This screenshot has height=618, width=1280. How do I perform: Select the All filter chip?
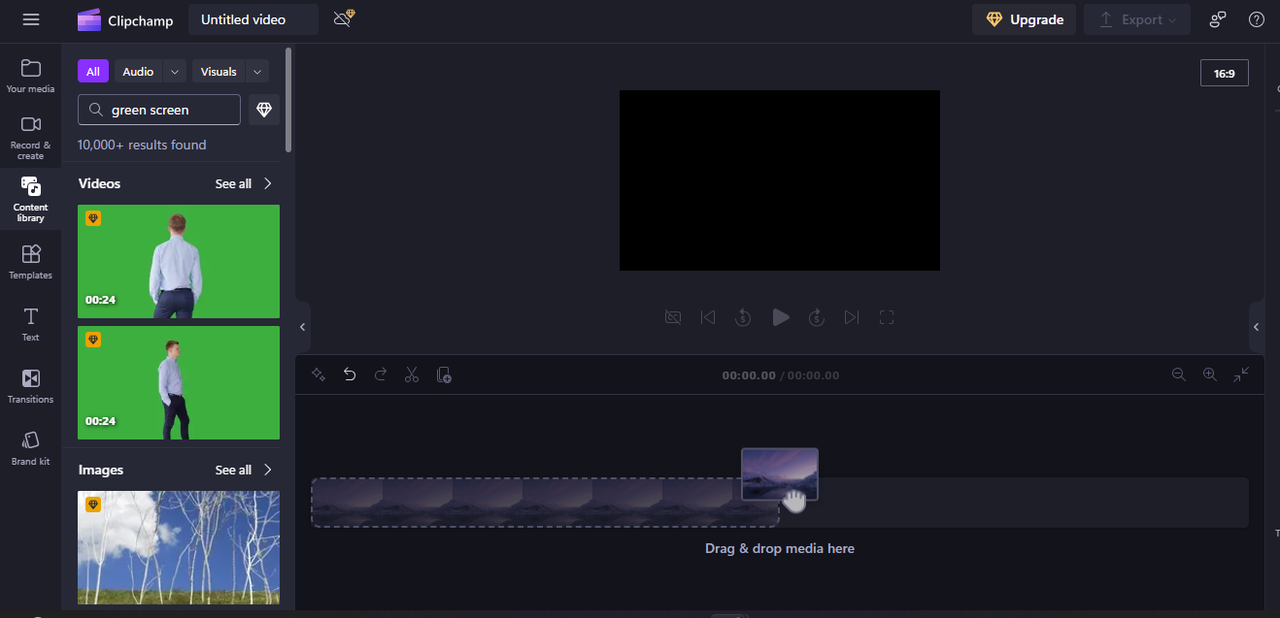[x=93, y=72]
